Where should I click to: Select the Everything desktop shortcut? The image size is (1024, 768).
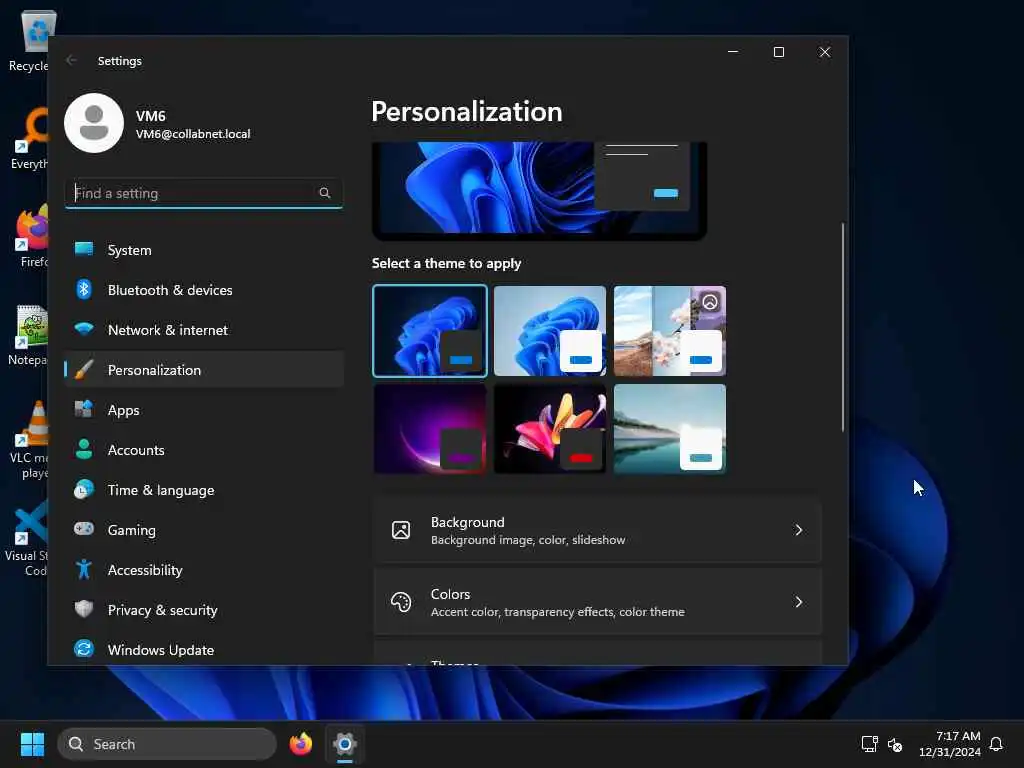[29, 138]
